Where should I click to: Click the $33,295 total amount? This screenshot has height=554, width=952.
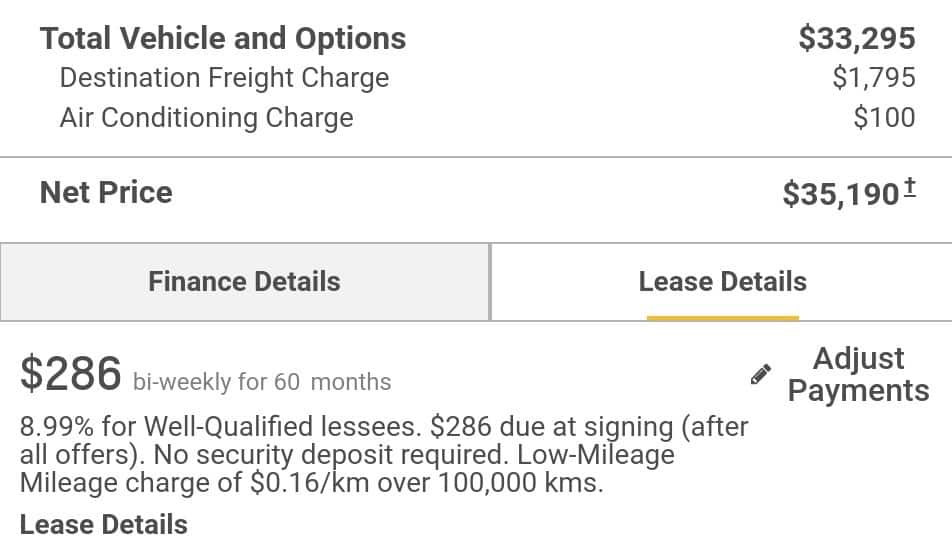(856, 39)
